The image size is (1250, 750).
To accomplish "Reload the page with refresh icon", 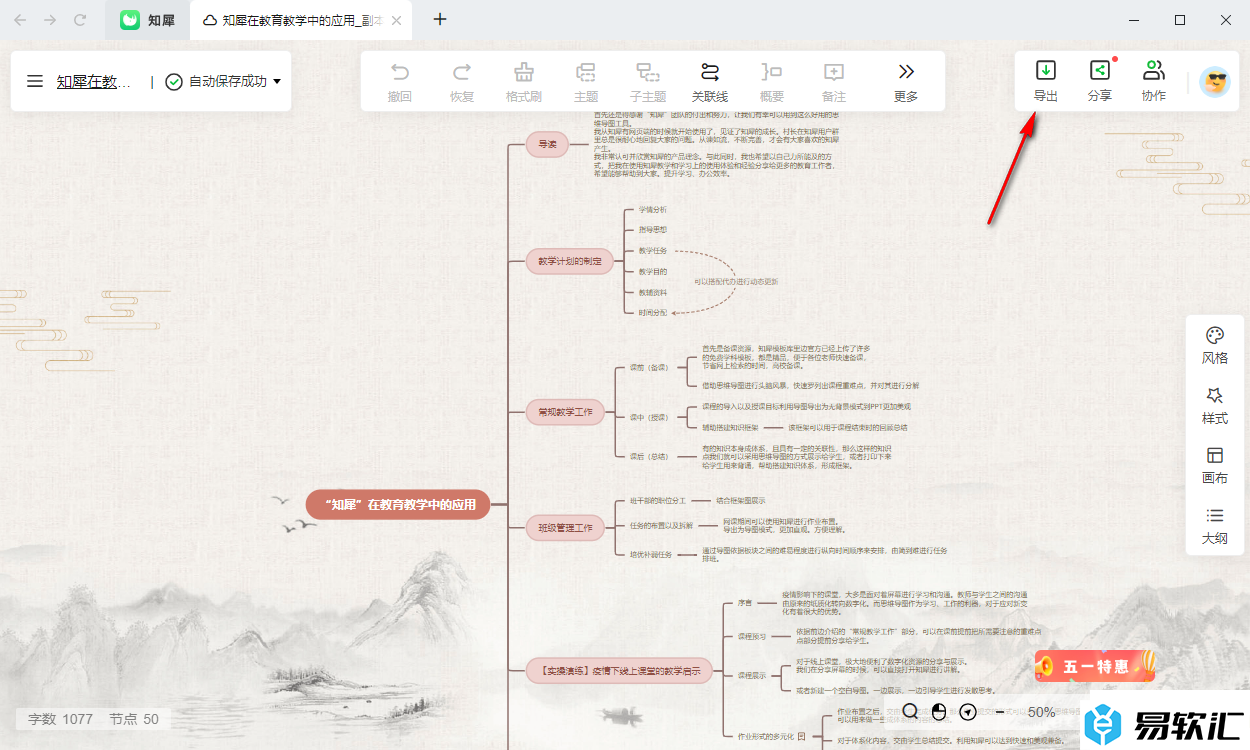I will 80,20.
